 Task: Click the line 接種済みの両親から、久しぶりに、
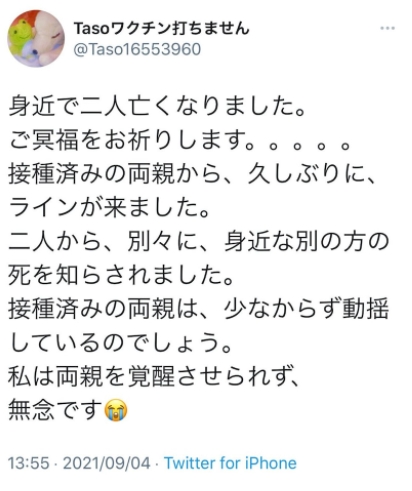(193, 174)
